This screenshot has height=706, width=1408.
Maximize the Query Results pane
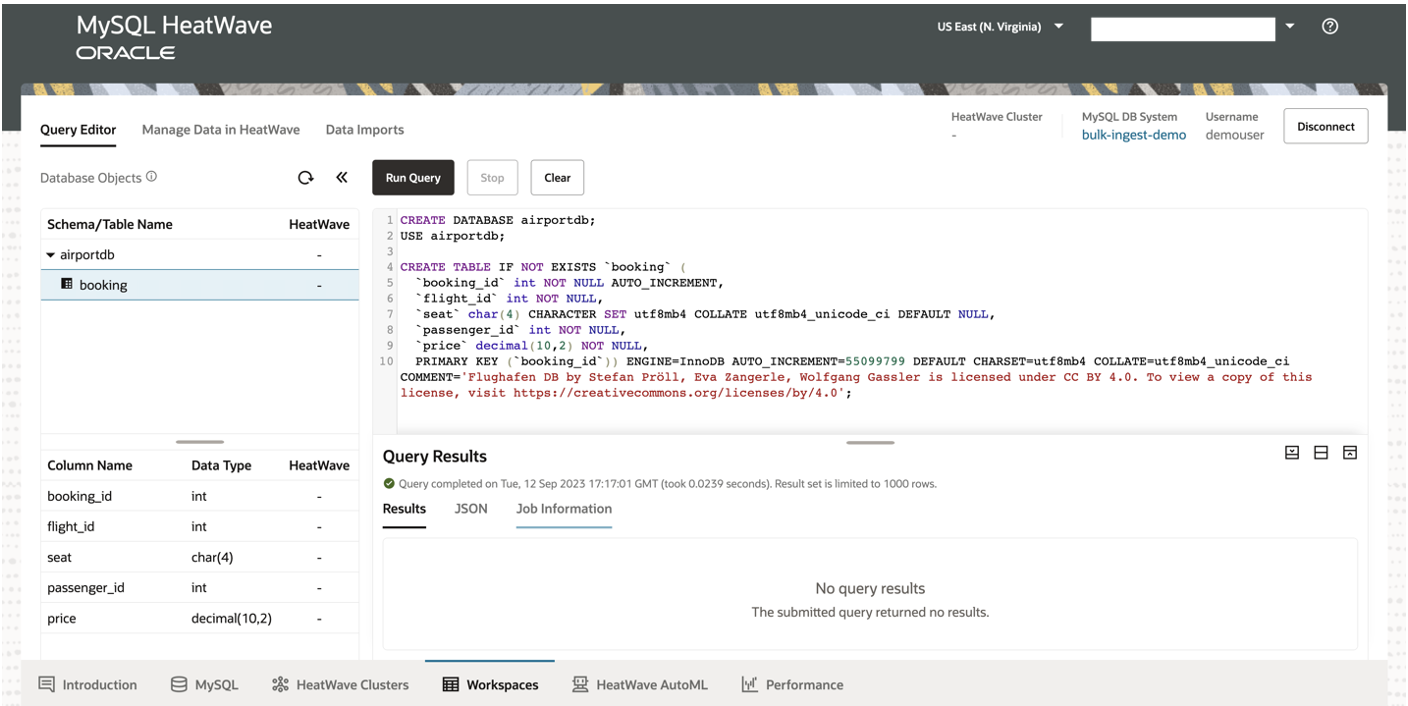pyautogui.click(x=1293, y=452)
